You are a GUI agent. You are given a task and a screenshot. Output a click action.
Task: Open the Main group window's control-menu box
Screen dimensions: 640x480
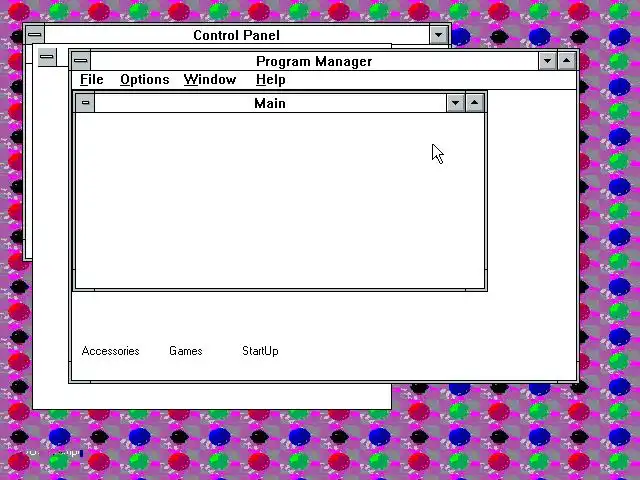coord(85,102)
